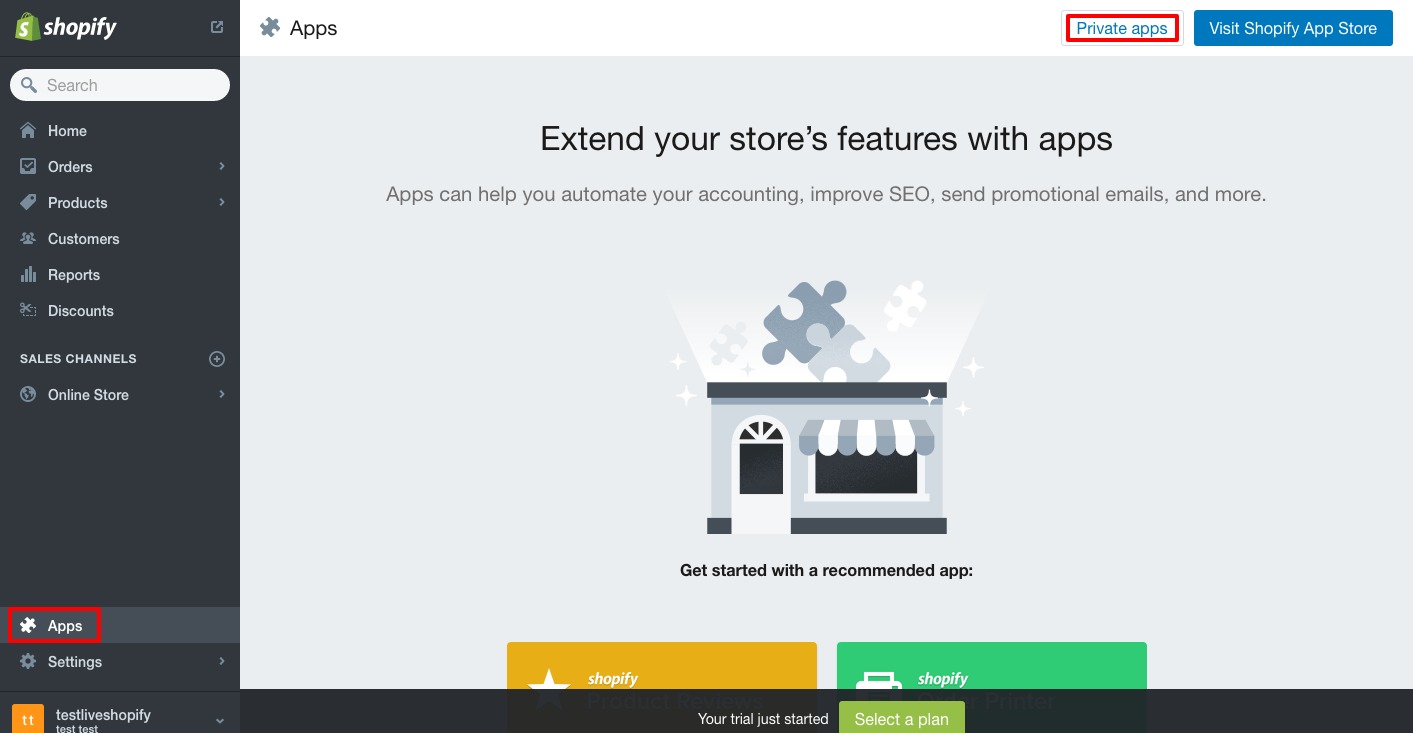This screenshot has height=733, width=1413.
Task: Click the Online Store globe icon
Action: pos(28,395)
